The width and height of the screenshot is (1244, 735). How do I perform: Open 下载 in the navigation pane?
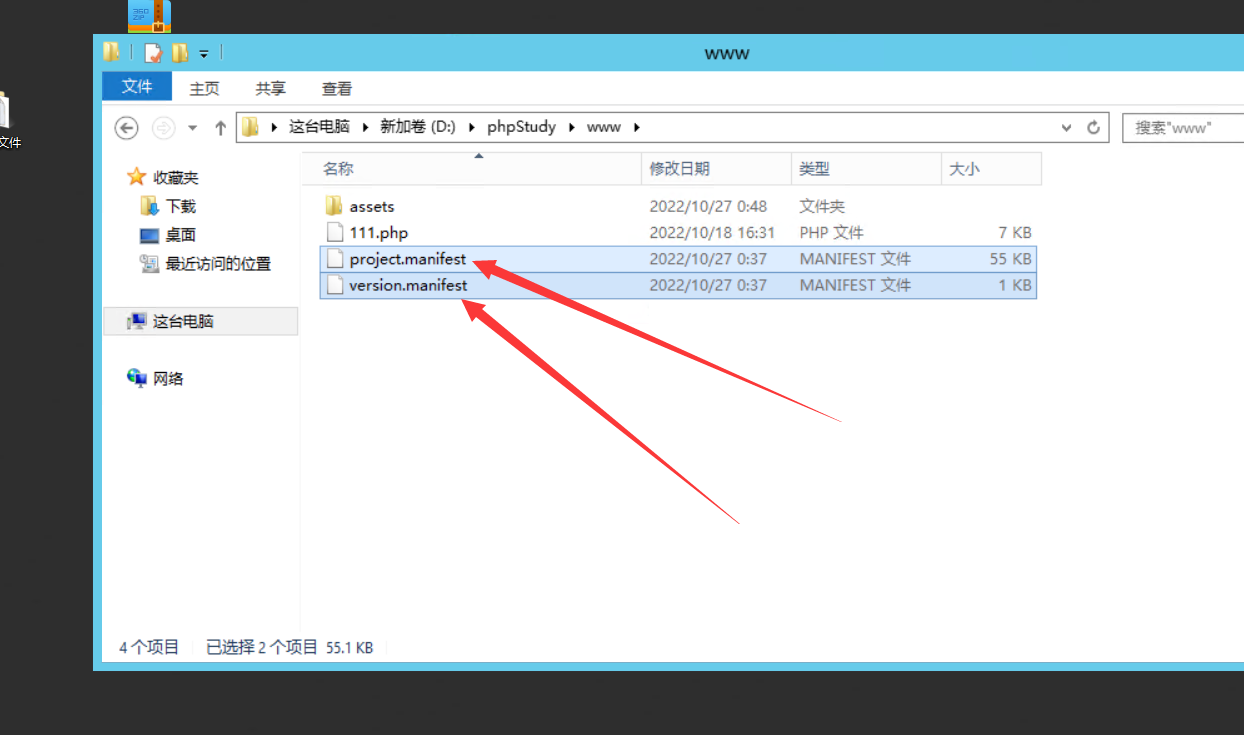pyautogui.click(x=181, y=206)
